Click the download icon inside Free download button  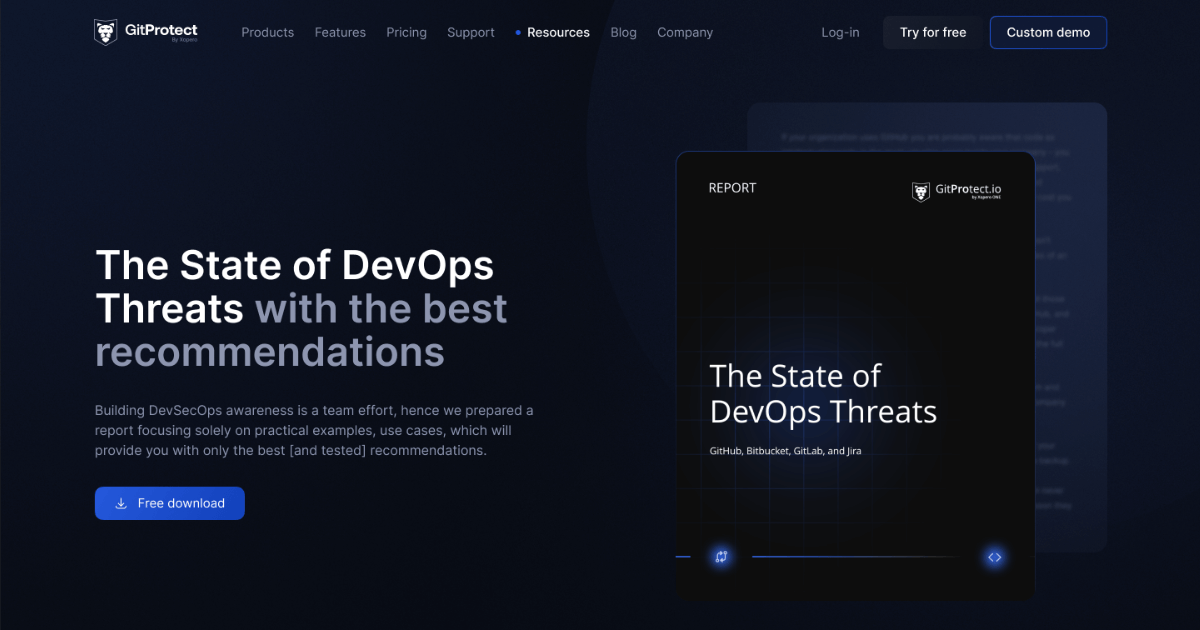121,503
